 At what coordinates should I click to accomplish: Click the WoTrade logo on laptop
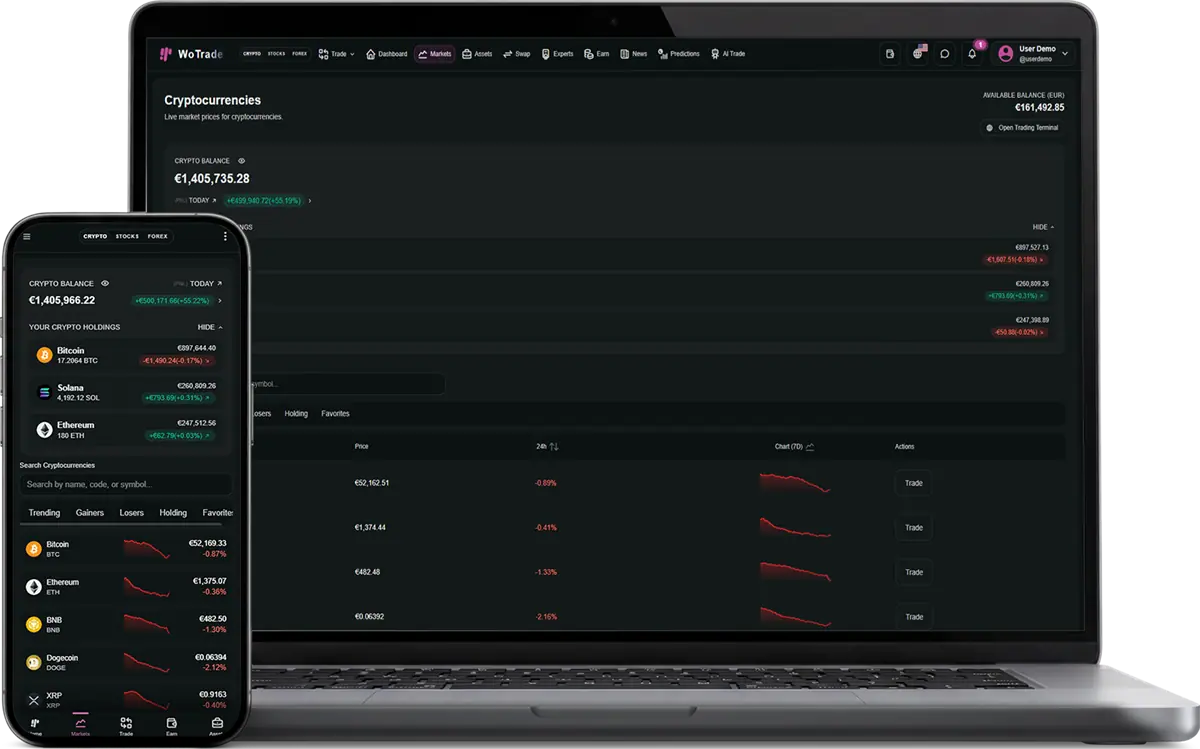point(191,54)
